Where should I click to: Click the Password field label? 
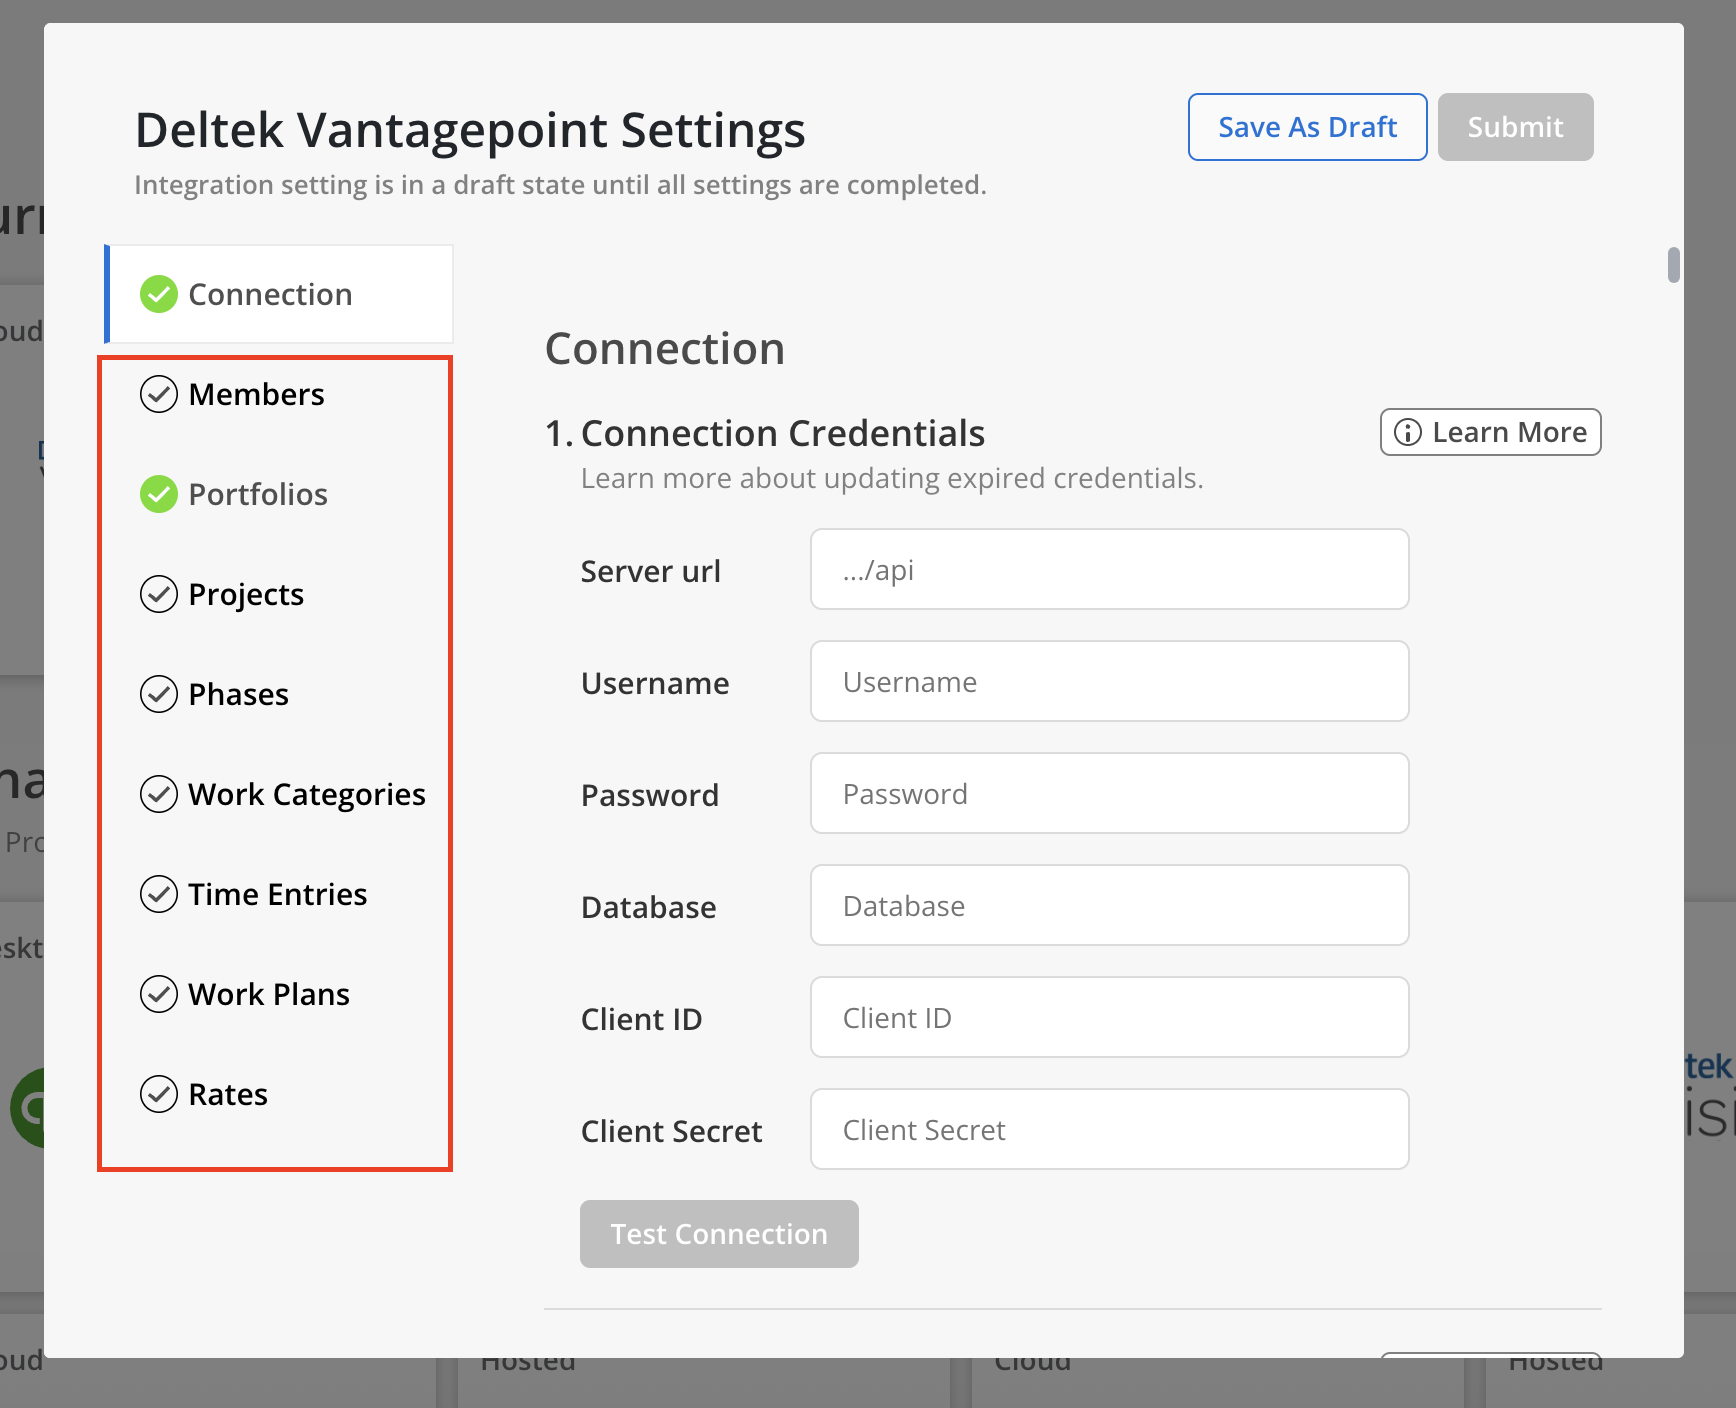click(650, 795)
